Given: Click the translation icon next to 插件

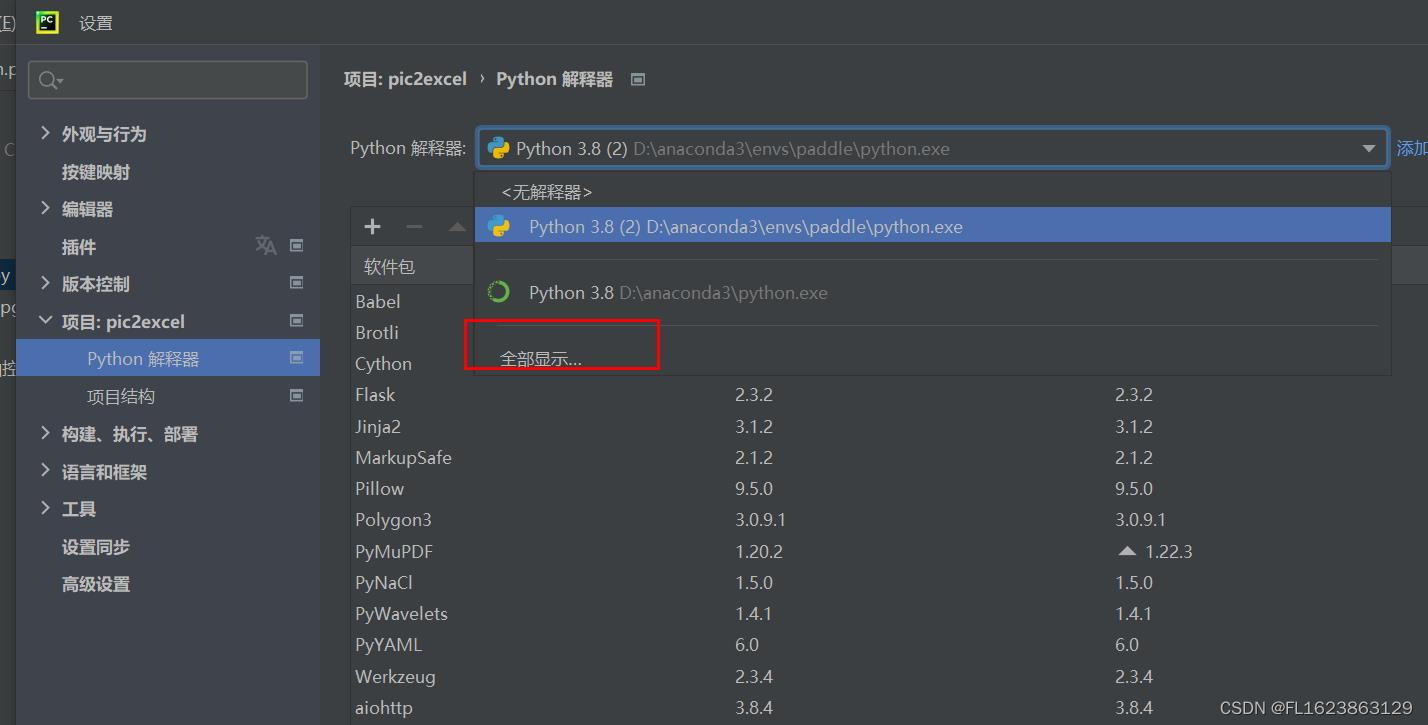Looking at the screenshot, I should 265,245.
